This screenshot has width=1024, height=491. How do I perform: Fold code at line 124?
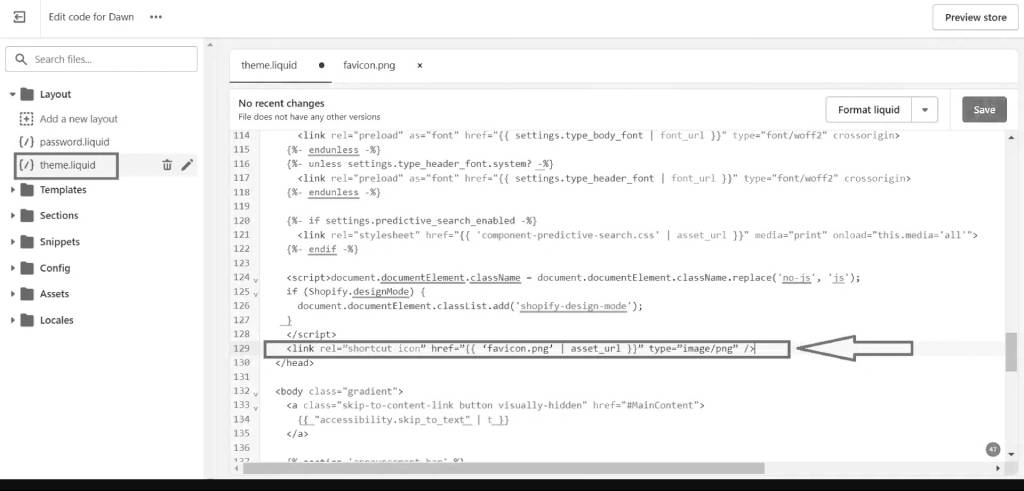pyautogui.click(x=255, y=279)
